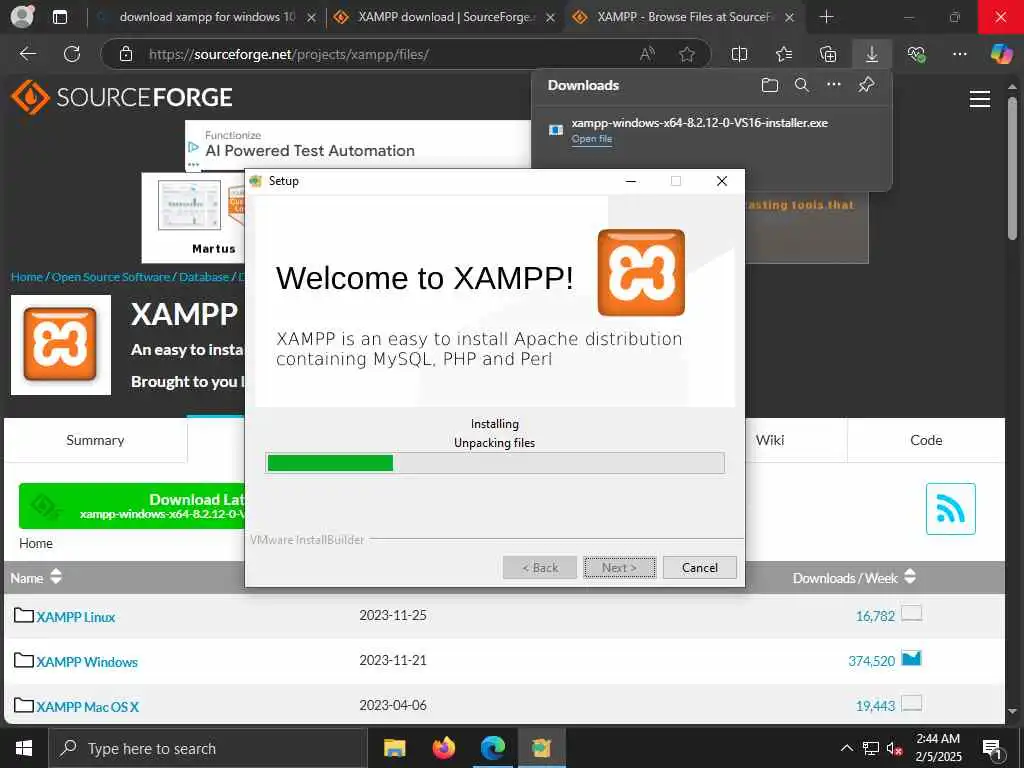Click Open file under downloaded installer
This screenshot has height=768, width=1024.
(x=592, y=138)
